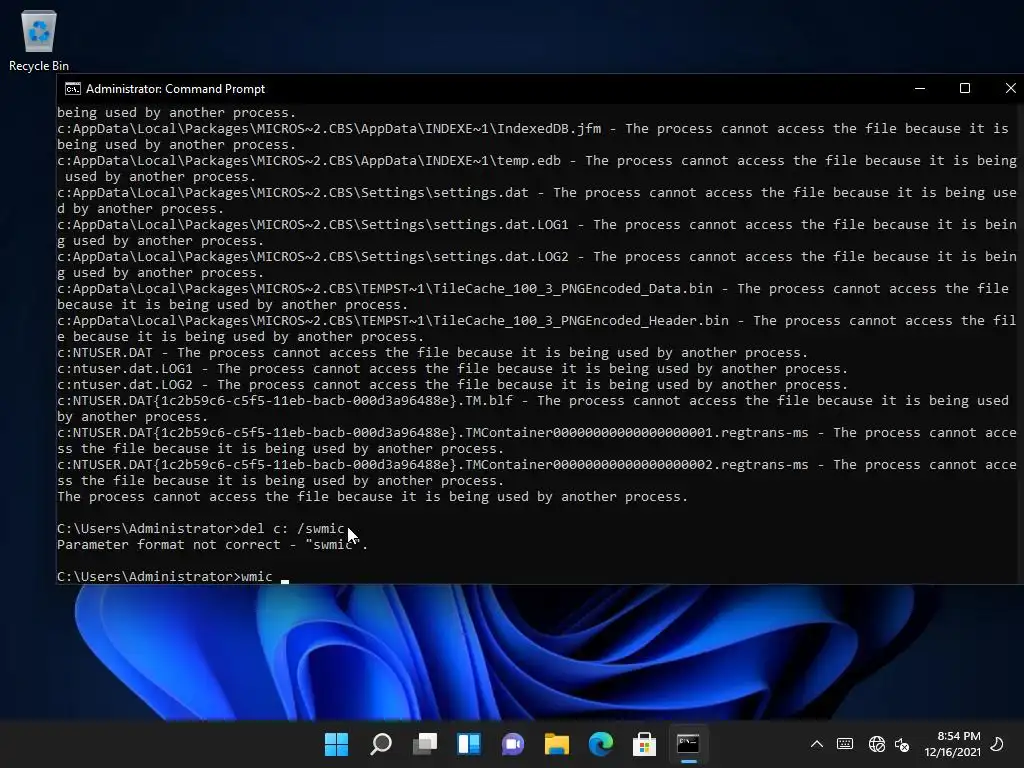Click the TMContainer...0002.regtrans-ms line
Screen dimensions: 1024x768
click(x=537, y=473)
